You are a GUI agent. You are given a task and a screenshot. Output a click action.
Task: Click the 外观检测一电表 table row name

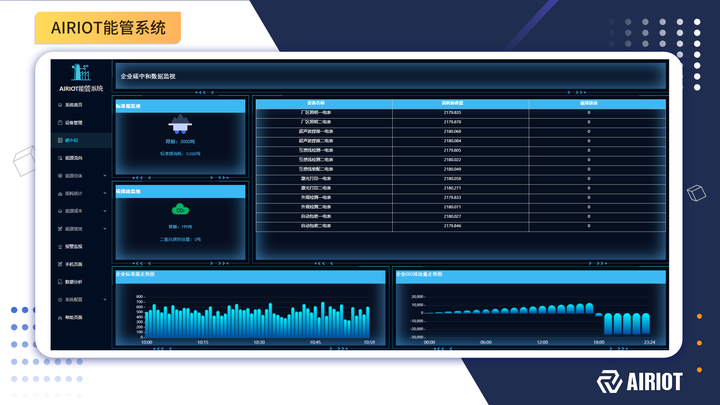tap(316, 197)
